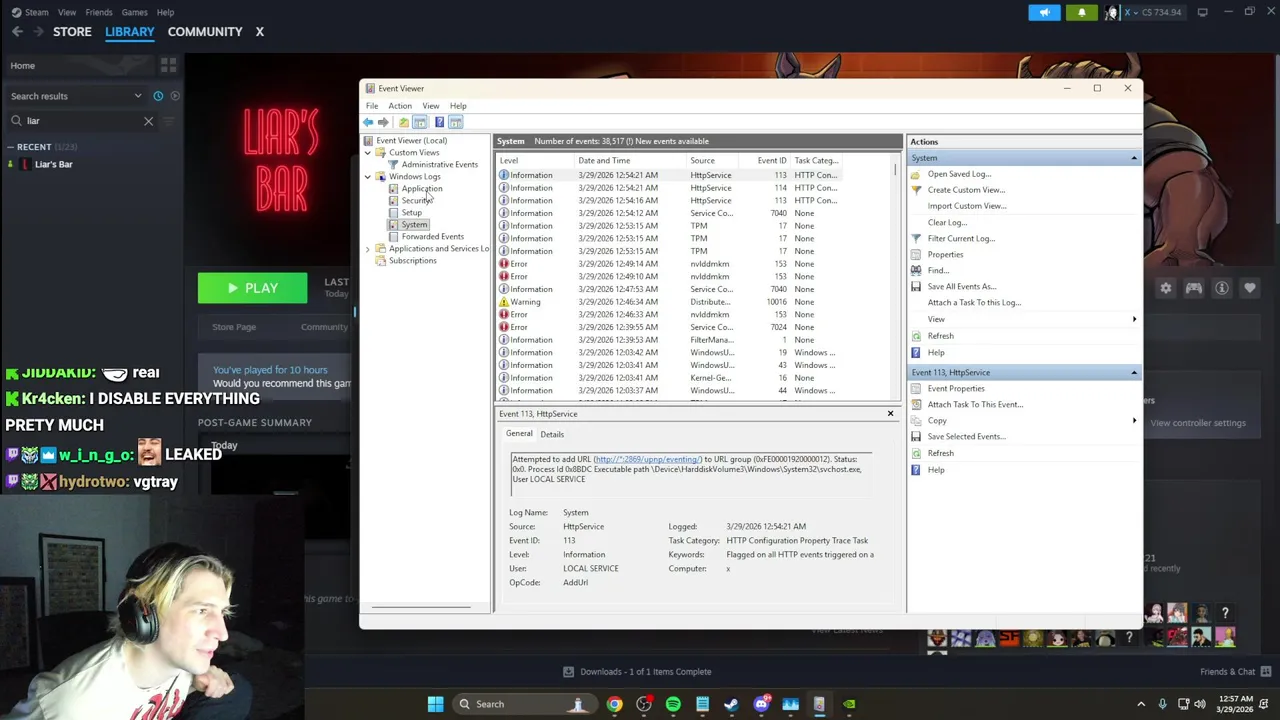The image size is (1280, 720).
Task: Click the Help question-mark icon in Event Viewer toolbar
Action: pos(439,122)
